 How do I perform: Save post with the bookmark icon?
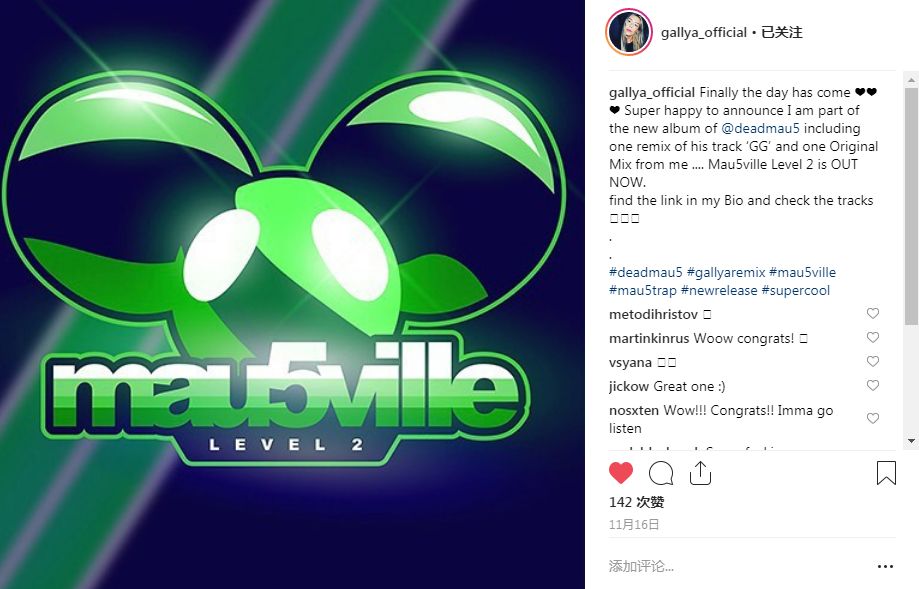(x=886, y=473)
